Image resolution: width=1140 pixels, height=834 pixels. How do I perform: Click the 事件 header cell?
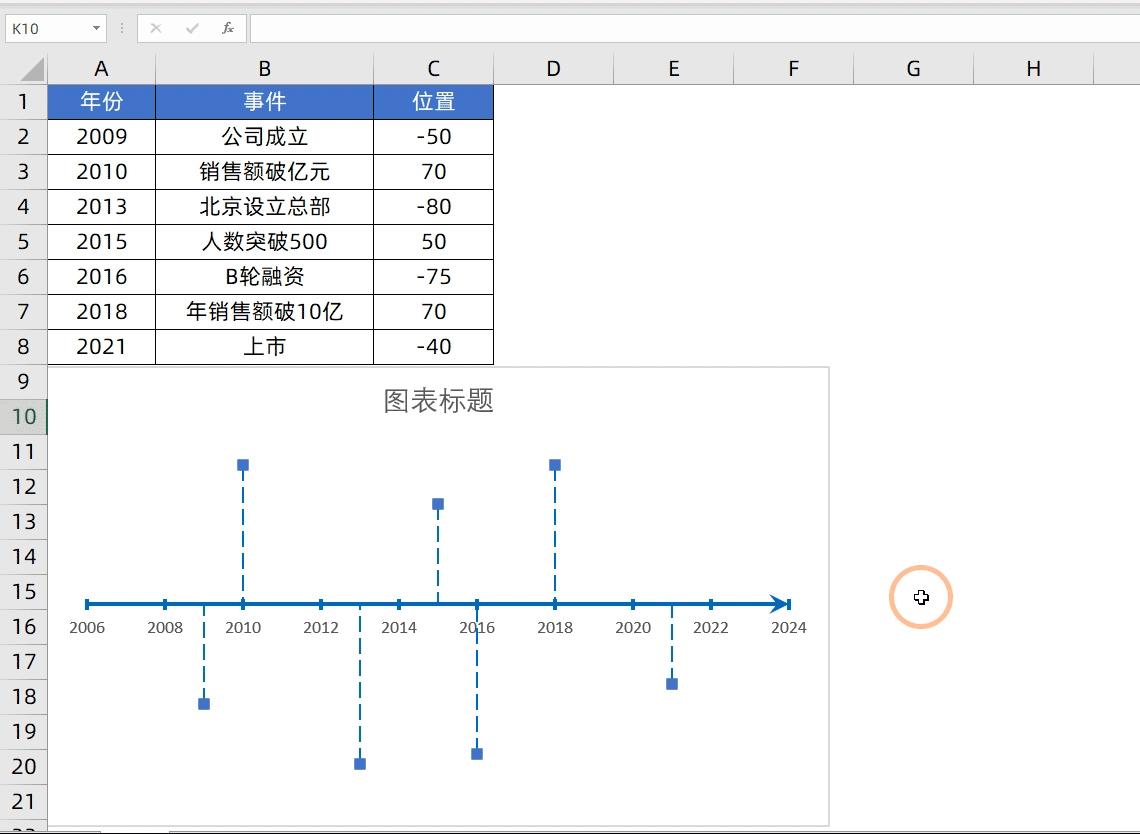263,101
